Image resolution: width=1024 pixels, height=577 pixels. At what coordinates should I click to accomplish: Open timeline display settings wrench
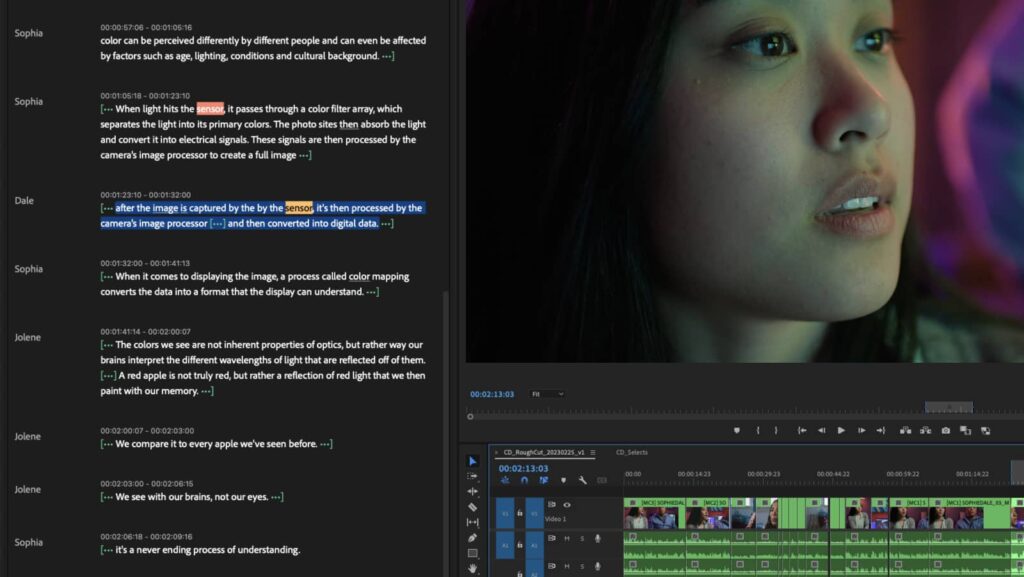(x=582, y=481)
